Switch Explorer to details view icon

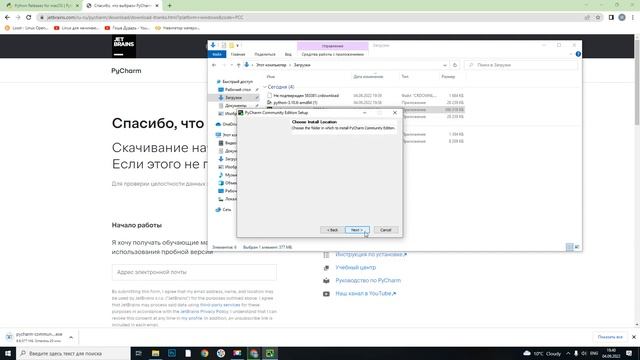[x=569, y=247]
